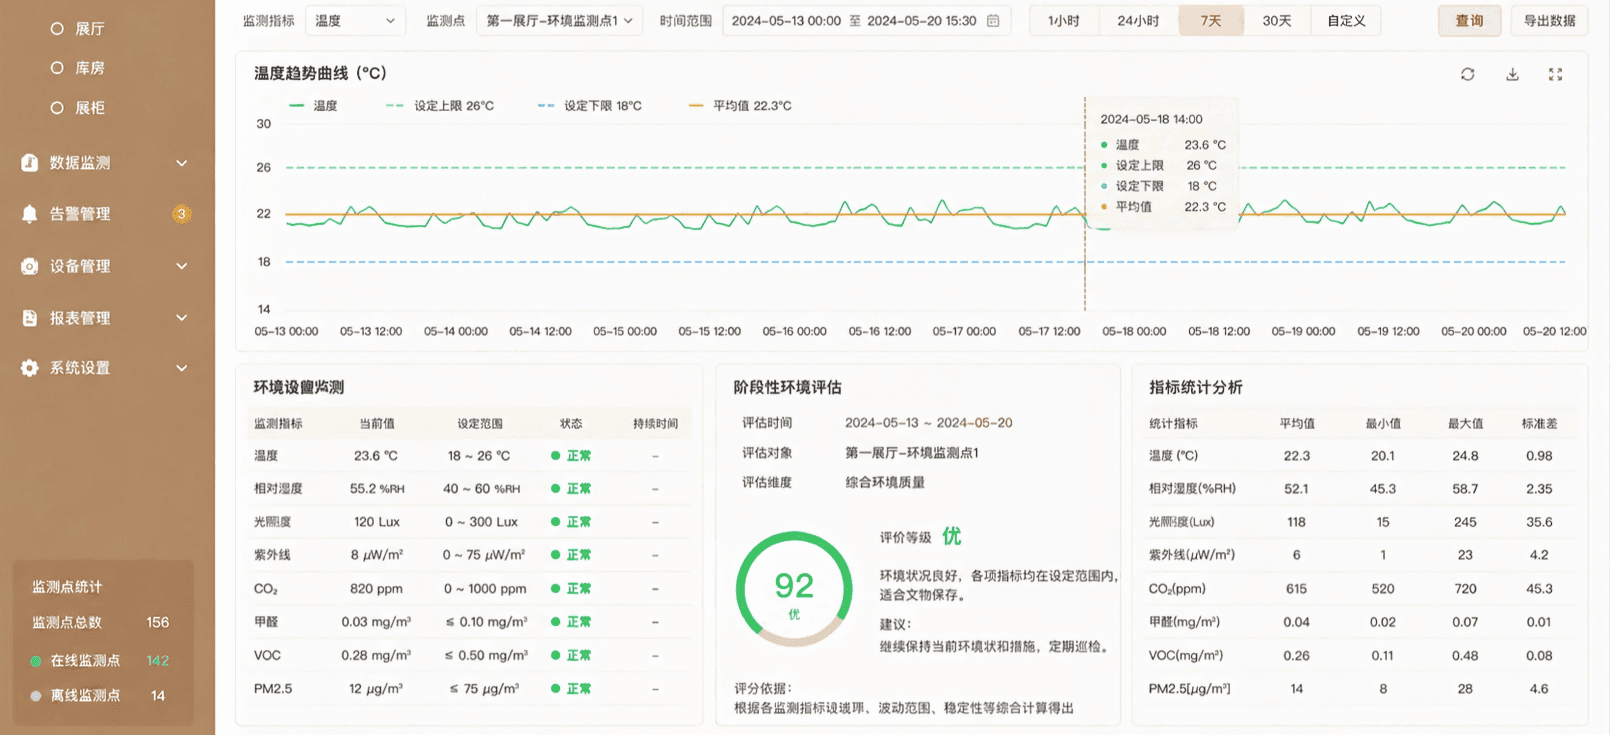1610x735 pixels.
Task: Click the 离线监测点 grey indicator dot
Action: click(x=36, y=696)
